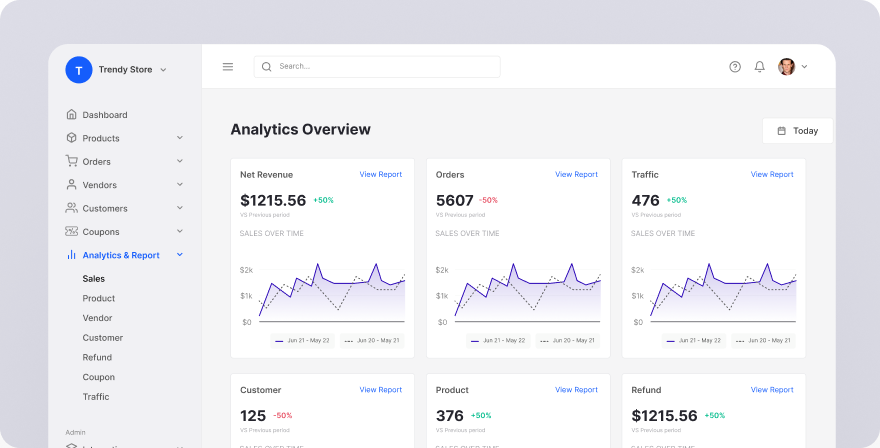Click the Orders cart icon
Screen dimensions: 880x448
tap(71, 161)
